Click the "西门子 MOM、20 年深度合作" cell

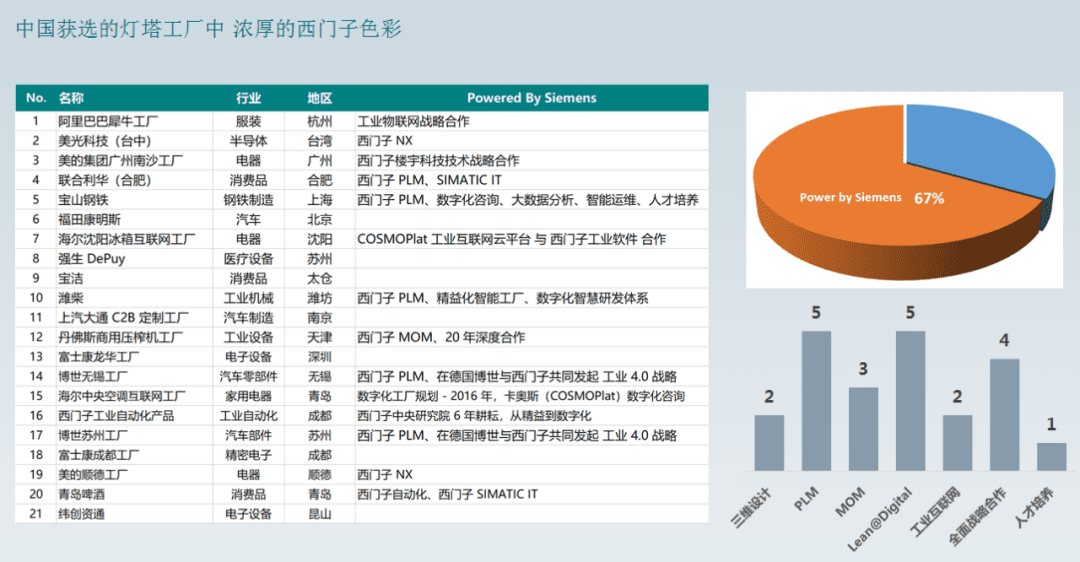tap(441, 337)
